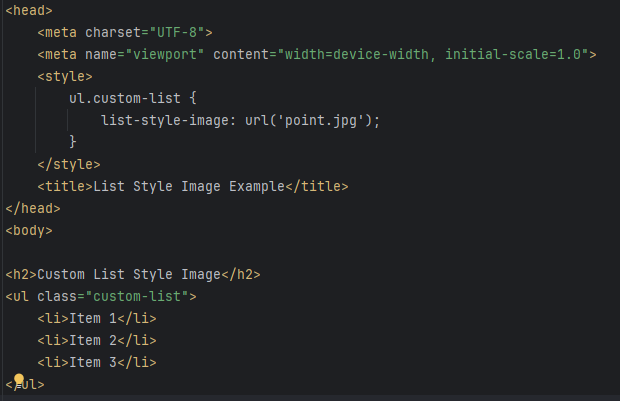Viewport: 620px width, 401px height.
Task: Click the closing </style> tag
Action: (69, 164)
